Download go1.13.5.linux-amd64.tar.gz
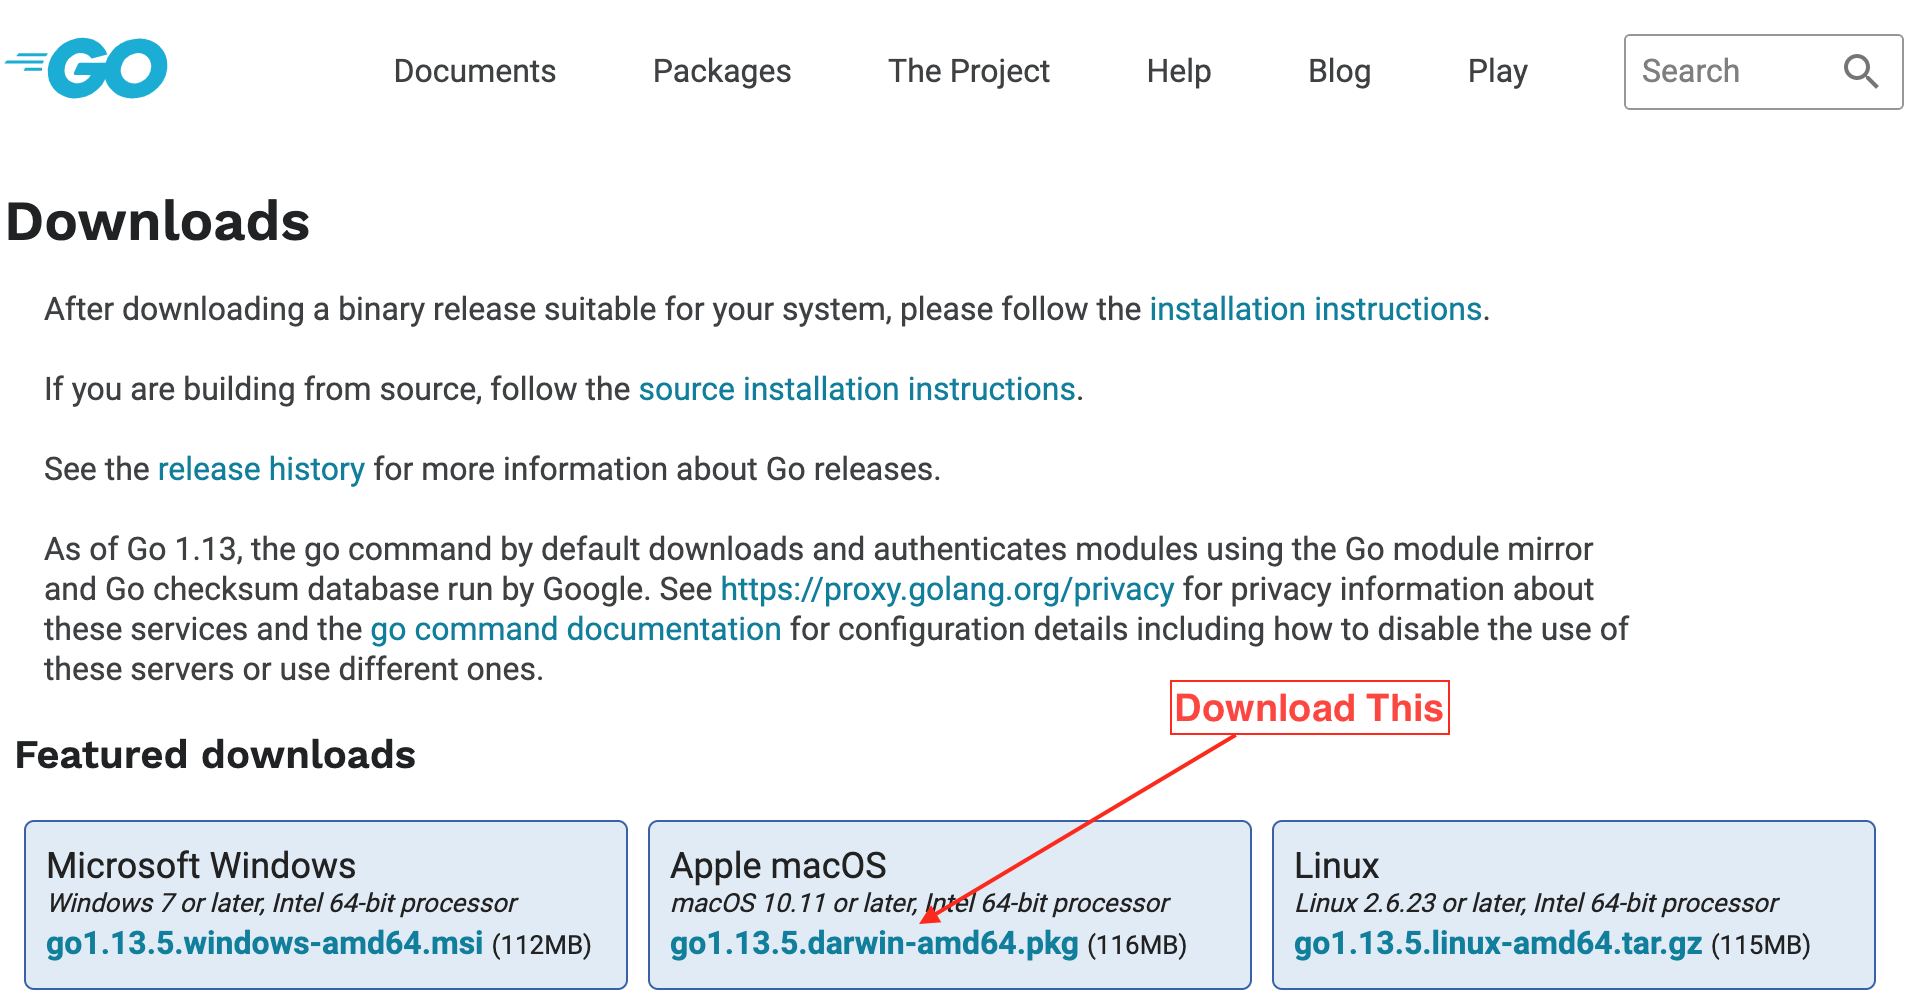This screenshot has width=1912, height=1002. coord(1498,944)
